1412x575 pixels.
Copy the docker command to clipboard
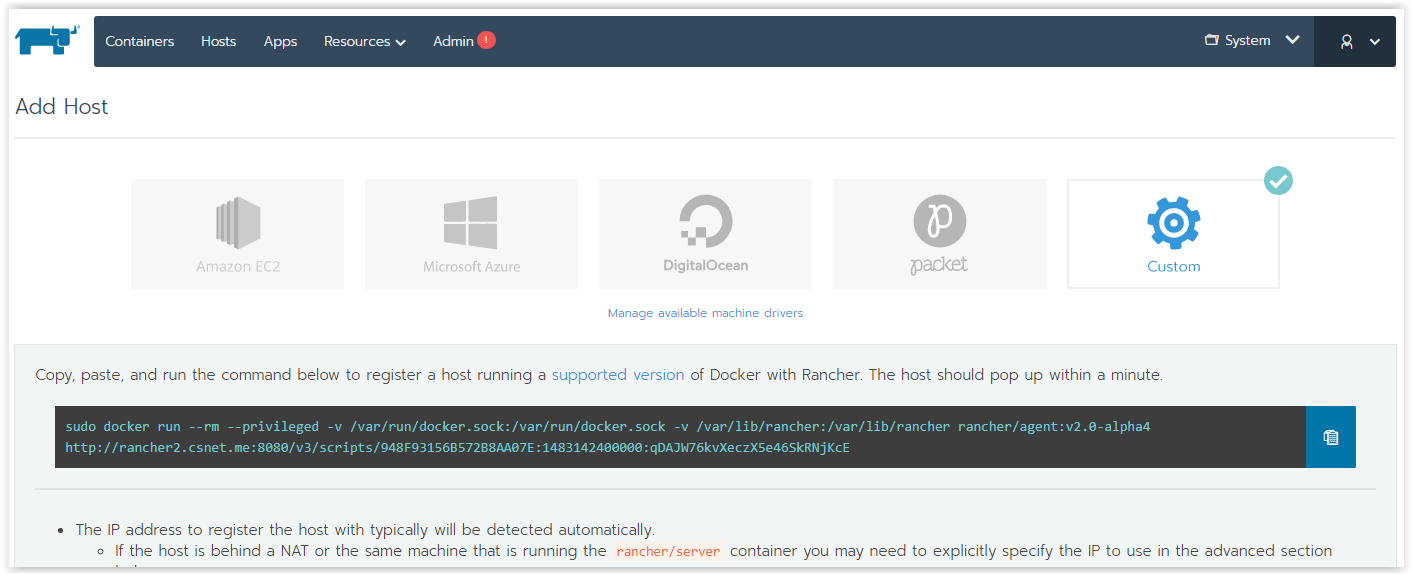(1330, 437)
